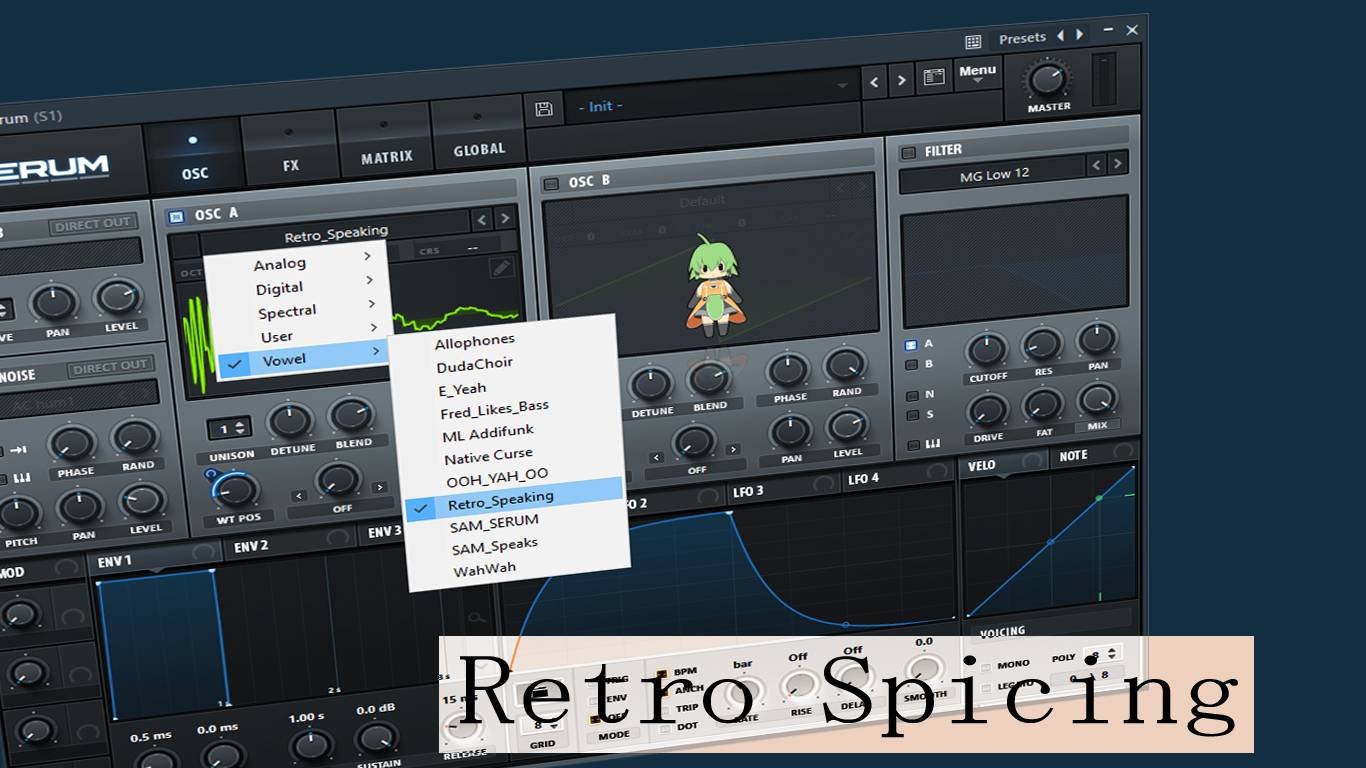1366x768 pixels.
Task: Click the right triangle next to Presets
Action: 1080,35
